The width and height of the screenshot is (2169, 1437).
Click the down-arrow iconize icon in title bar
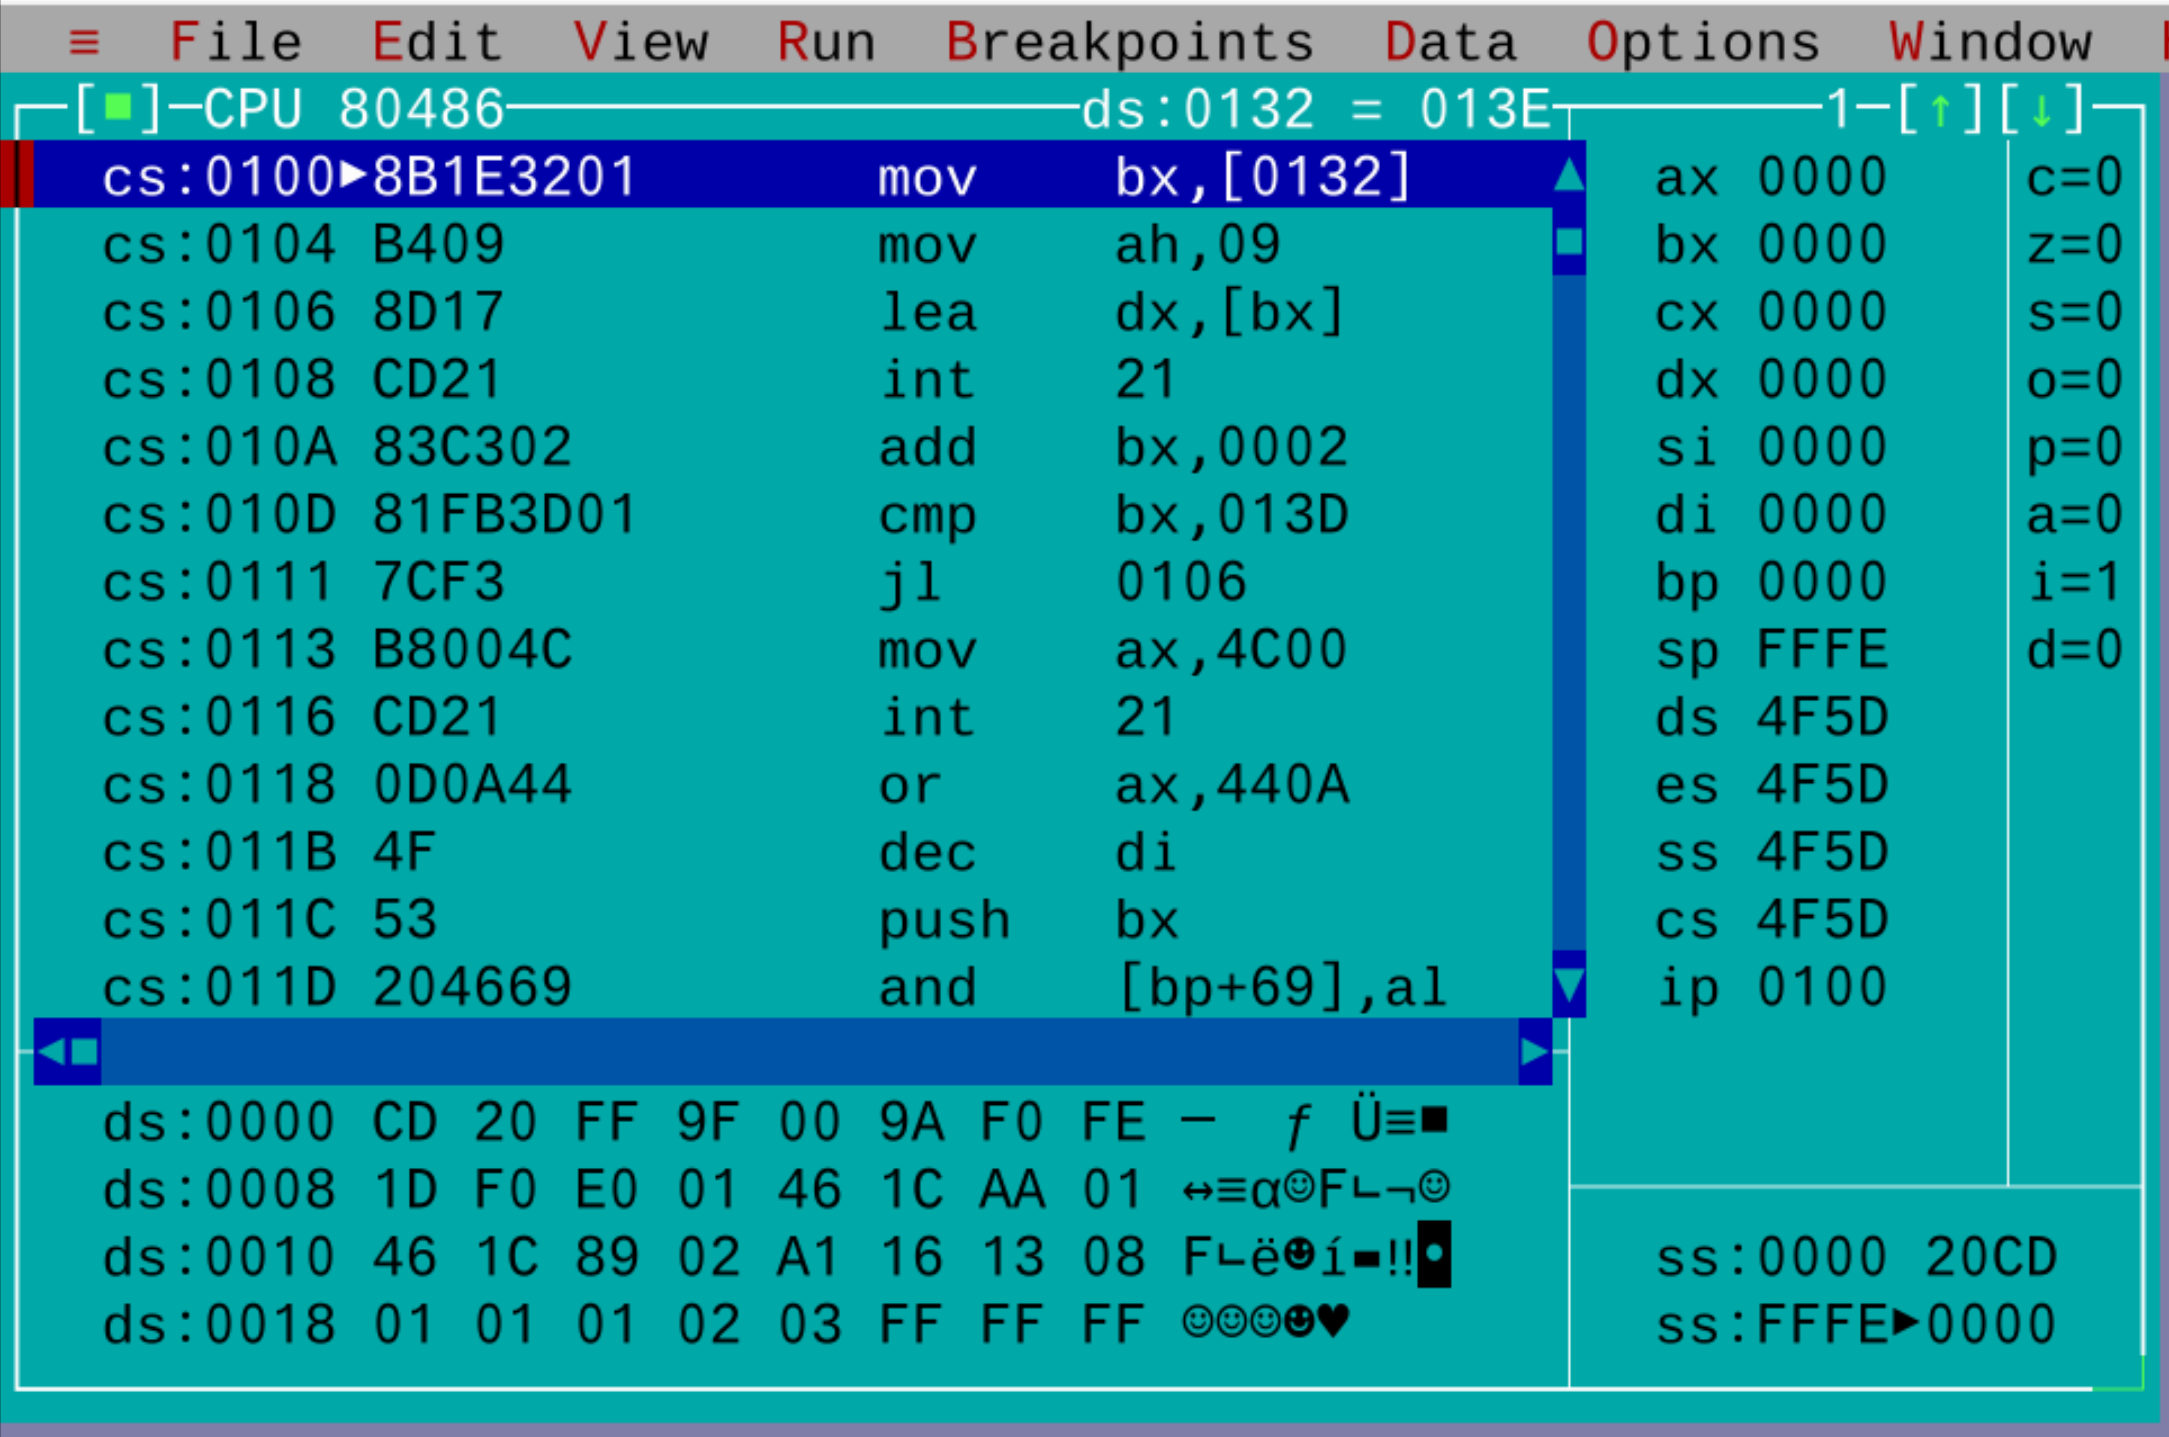click(x=2041, y=108)
